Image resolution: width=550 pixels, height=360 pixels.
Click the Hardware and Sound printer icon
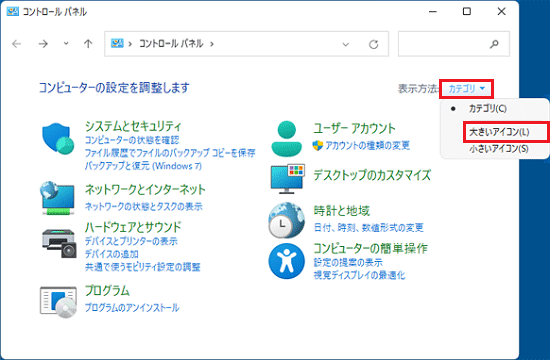(x=59, y=243)
